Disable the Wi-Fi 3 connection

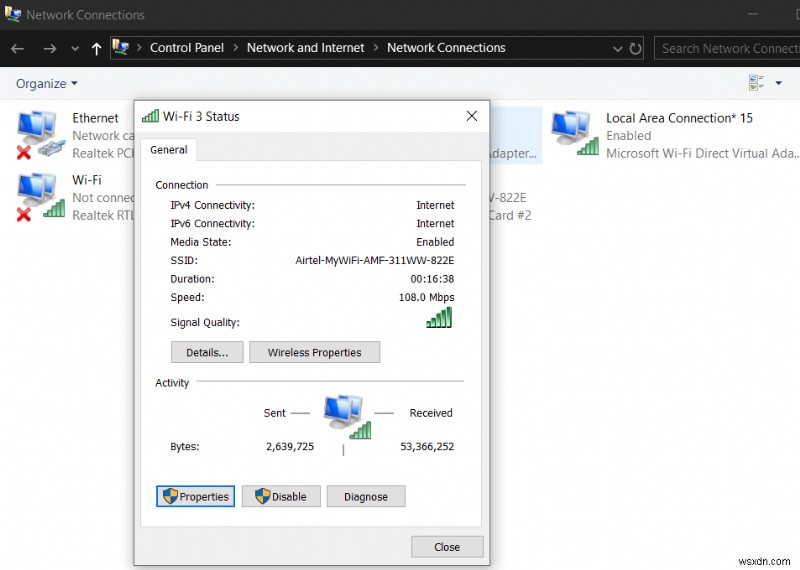pos(281,497)
